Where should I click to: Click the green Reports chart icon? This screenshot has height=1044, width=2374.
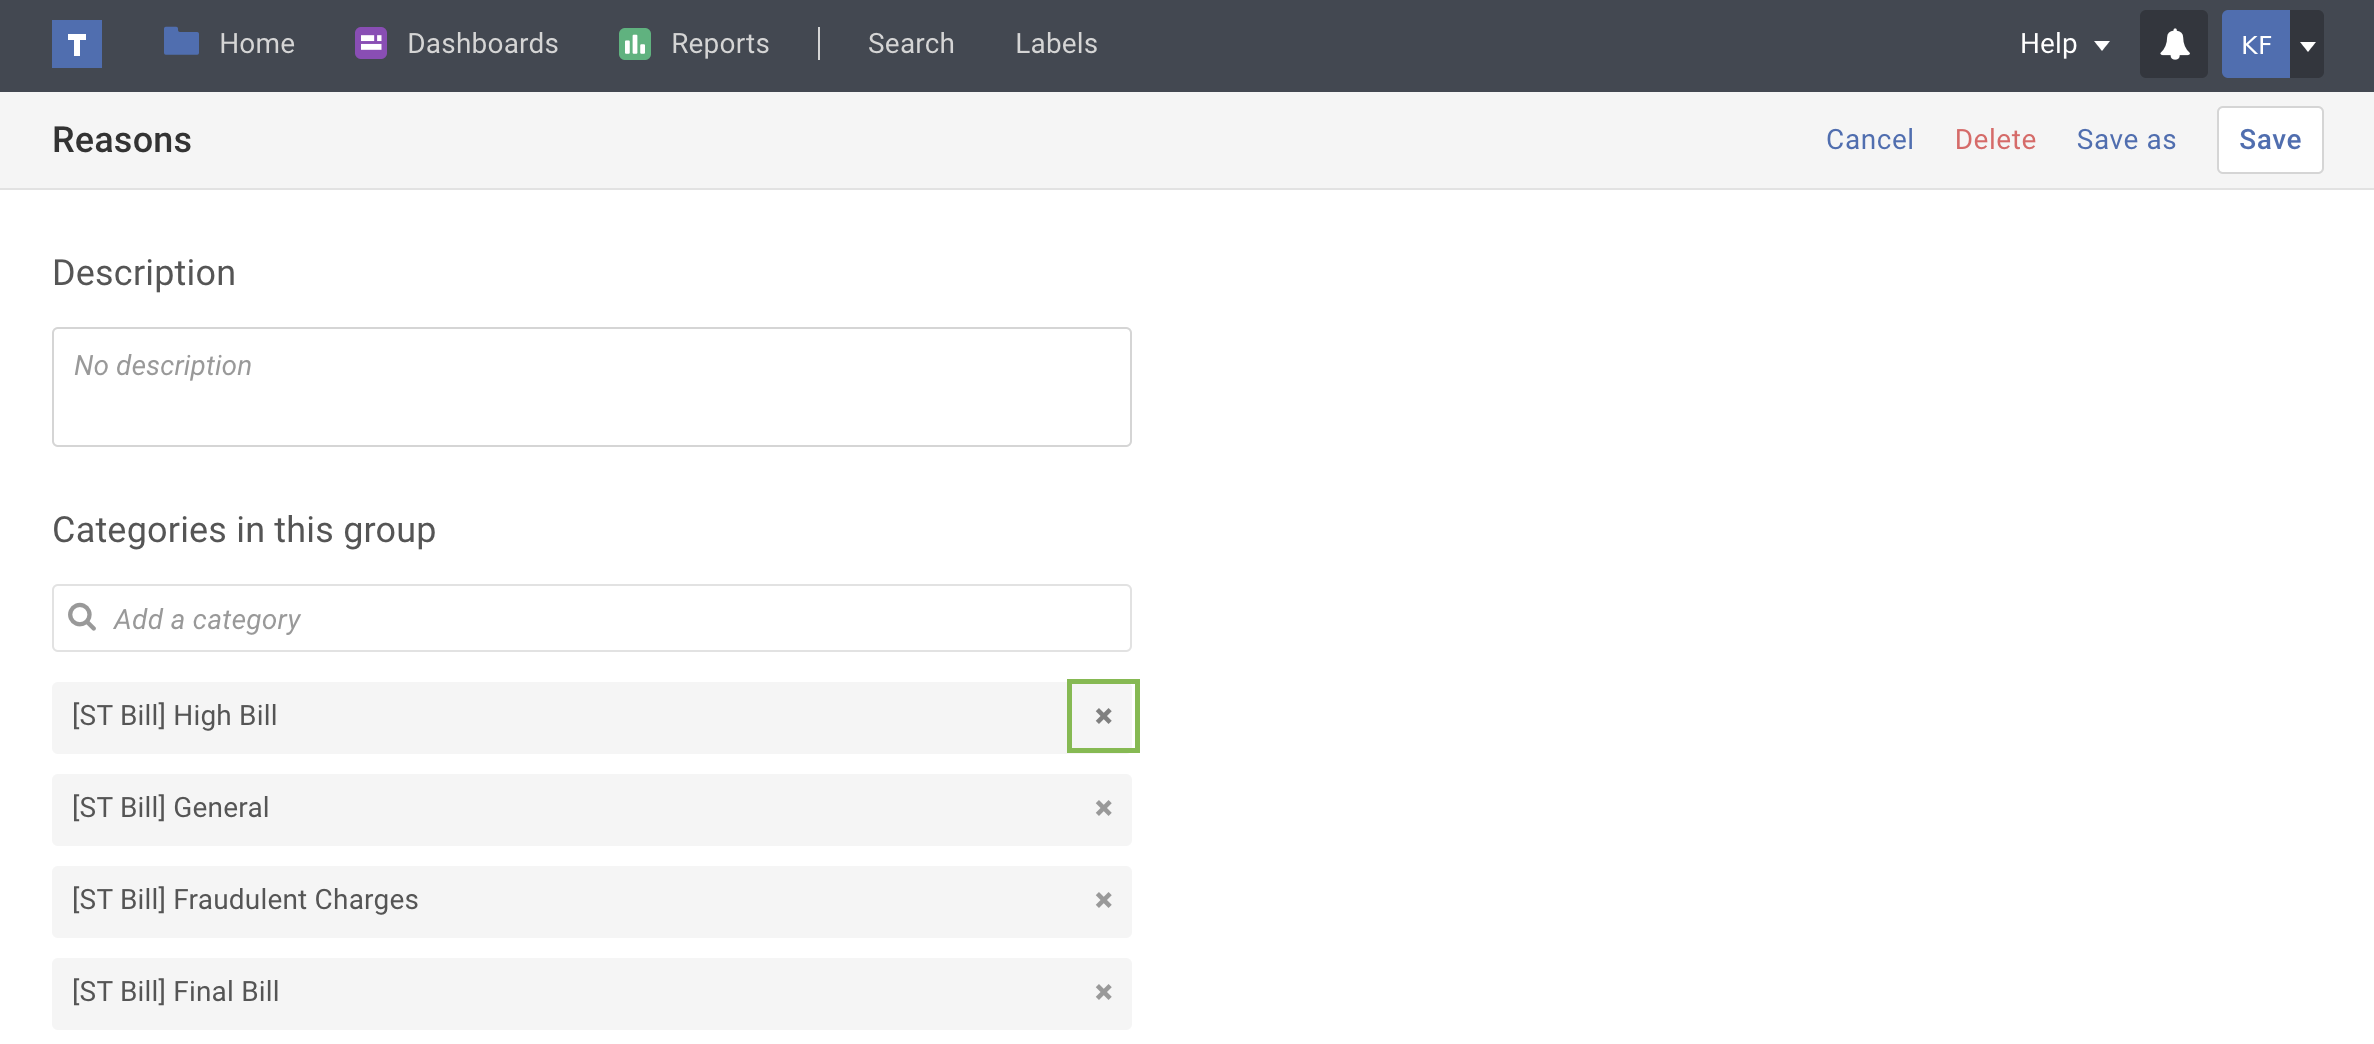pyautogui.click(x=635, y=44)
